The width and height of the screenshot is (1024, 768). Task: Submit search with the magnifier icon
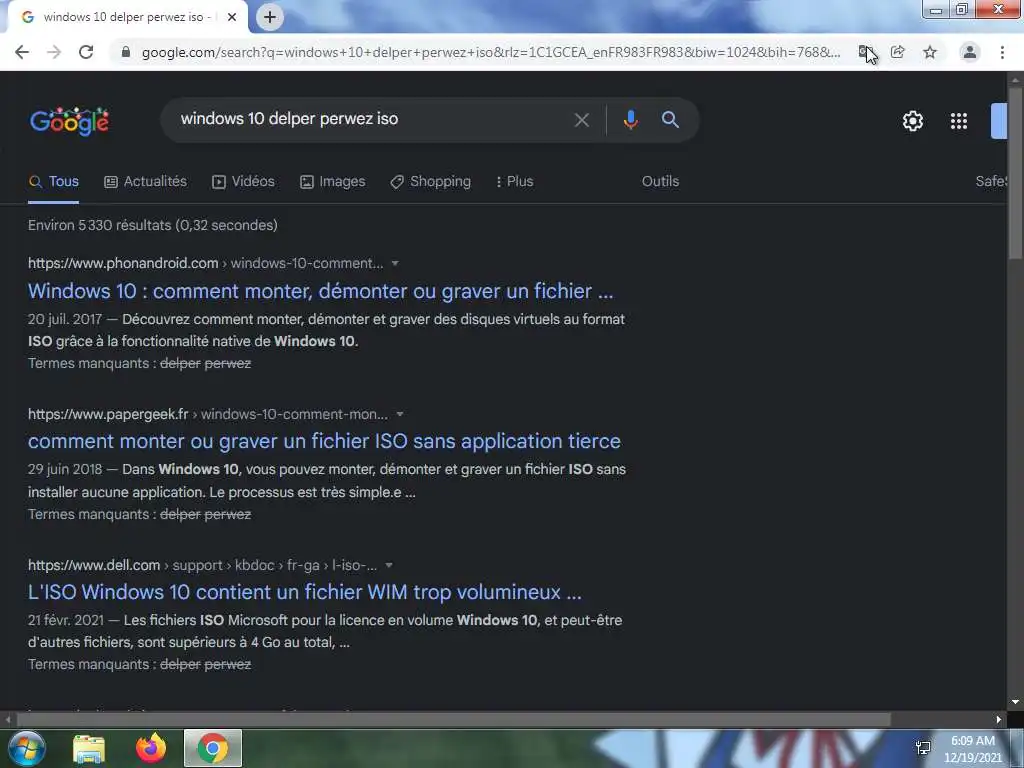point(670,120)
